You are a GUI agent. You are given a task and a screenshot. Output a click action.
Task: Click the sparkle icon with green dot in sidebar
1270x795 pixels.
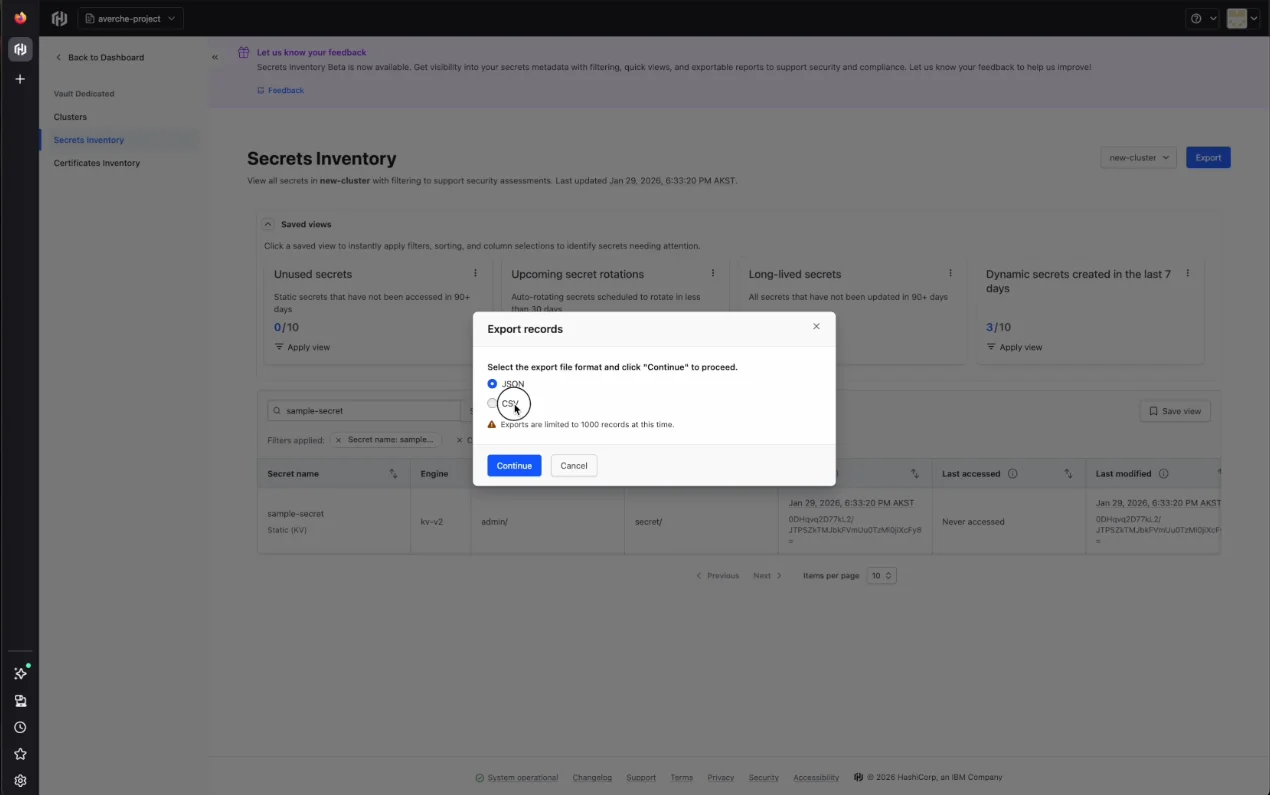(20, 673)
